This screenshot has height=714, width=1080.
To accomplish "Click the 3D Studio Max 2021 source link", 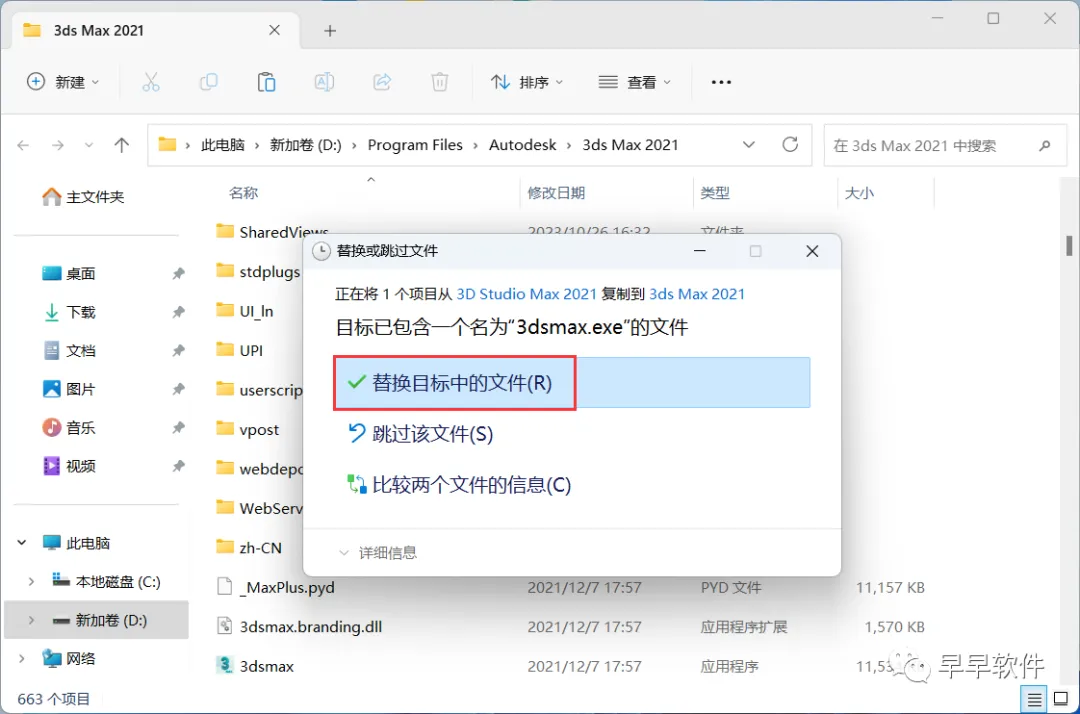I will click(526, 294).
